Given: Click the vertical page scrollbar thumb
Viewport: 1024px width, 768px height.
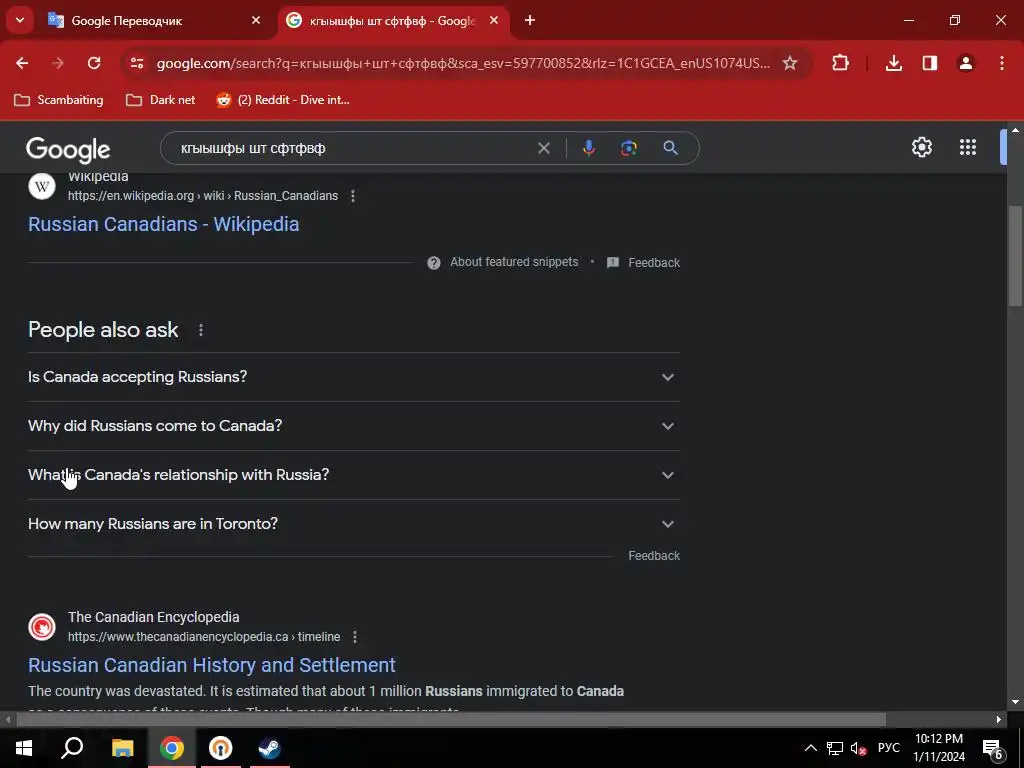Looking at the screenshot, I should pos(1015,255).
